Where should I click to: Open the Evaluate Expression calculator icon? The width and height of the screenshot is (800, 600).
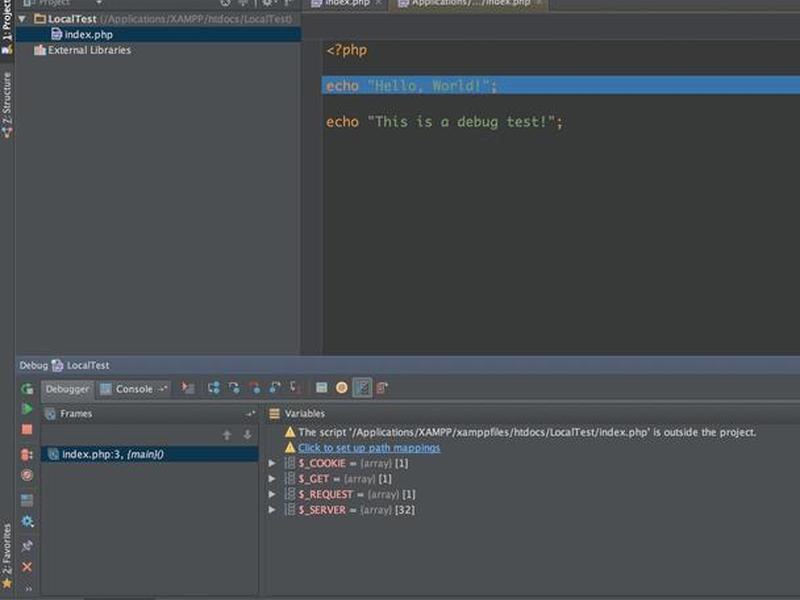tap(321, 388)
